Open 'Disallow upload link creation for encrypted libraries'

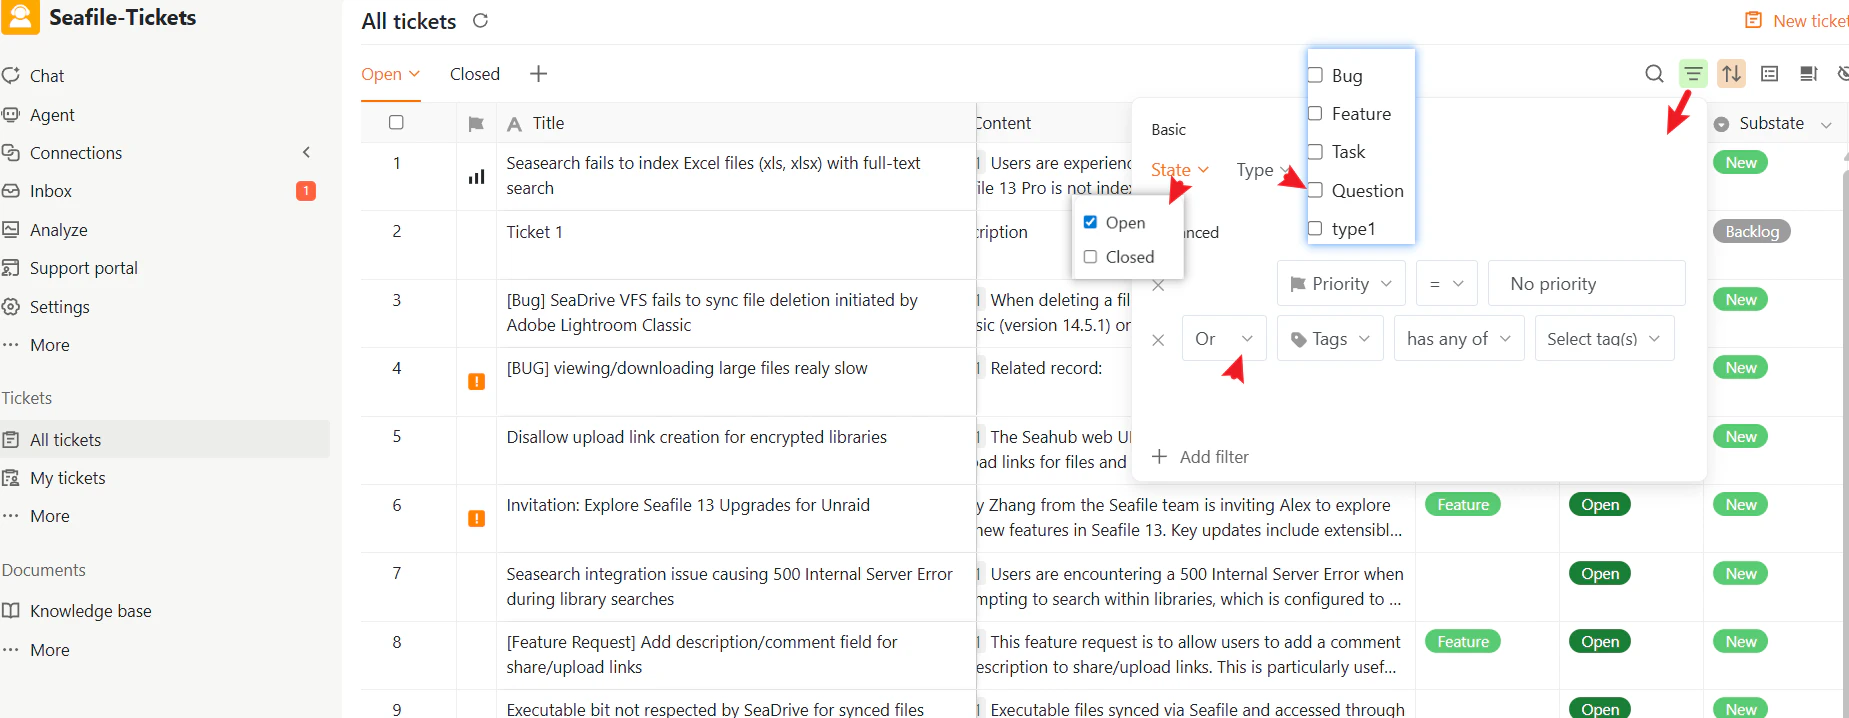click(696, 437)
